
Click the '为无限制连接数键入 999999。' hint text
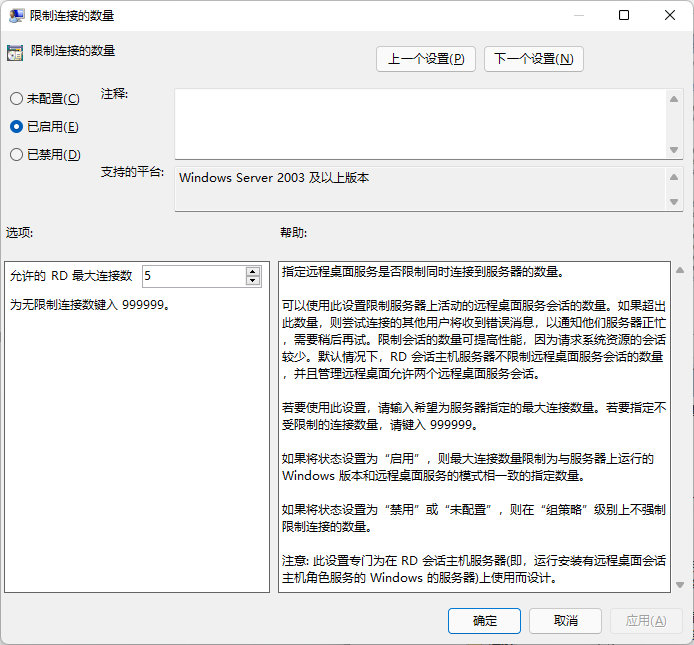[90, 305]
